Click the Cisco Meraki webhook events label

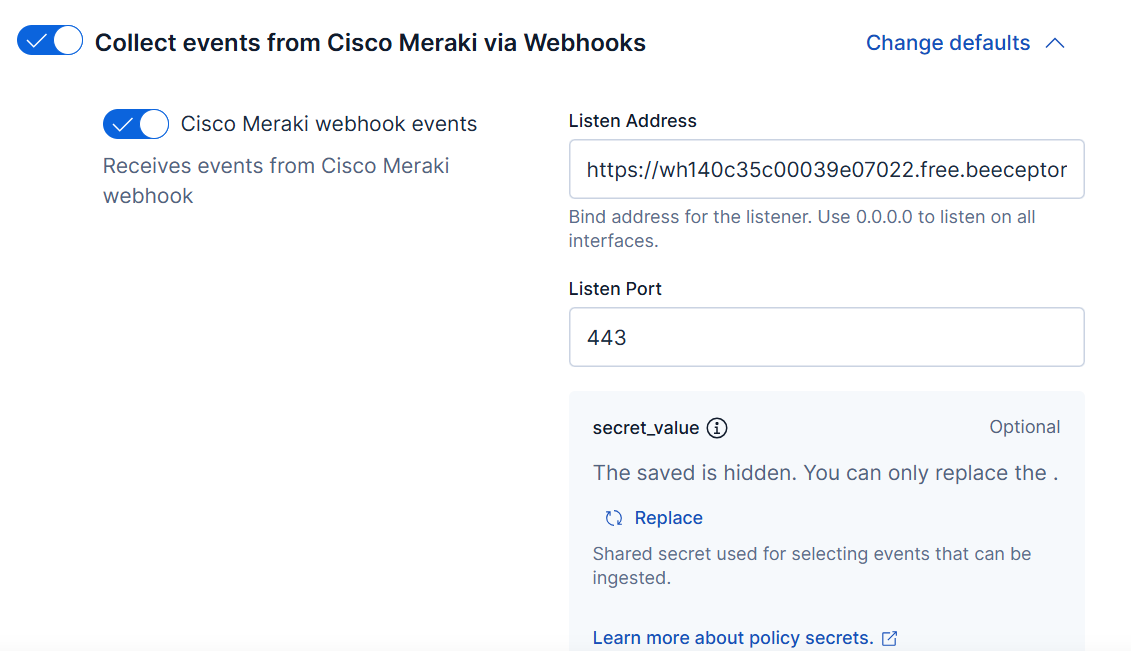click(x=329, y=124)
